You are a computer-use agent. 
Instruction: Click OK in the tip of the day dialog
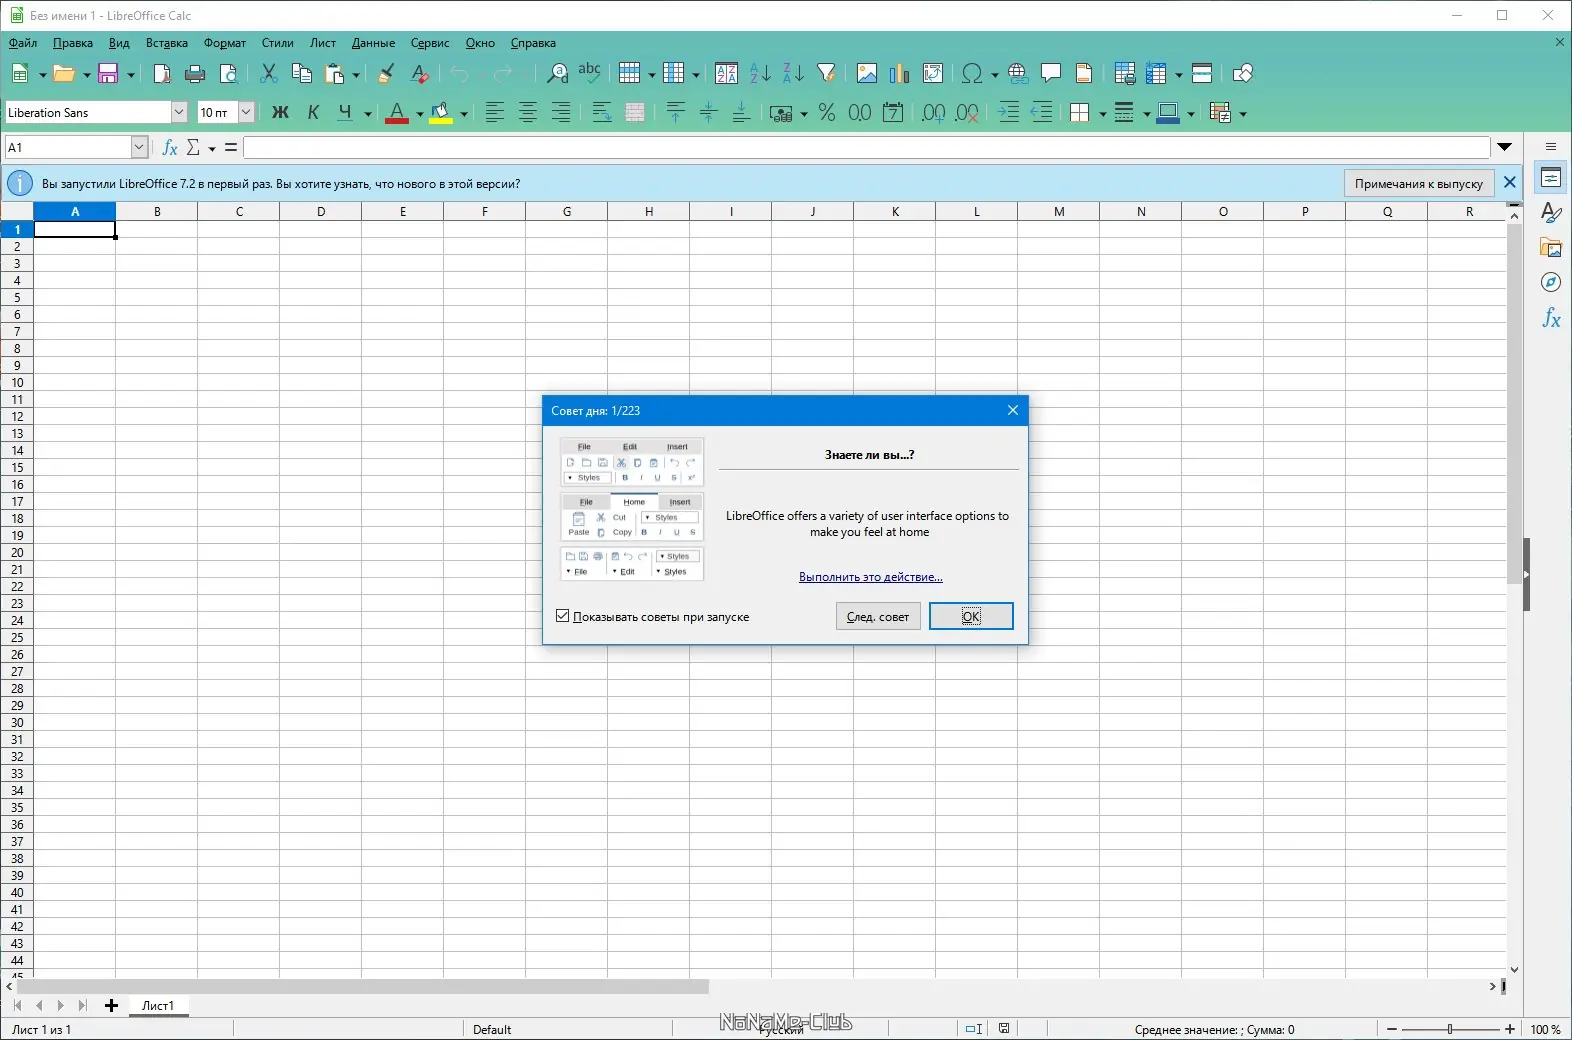[971, 616]
